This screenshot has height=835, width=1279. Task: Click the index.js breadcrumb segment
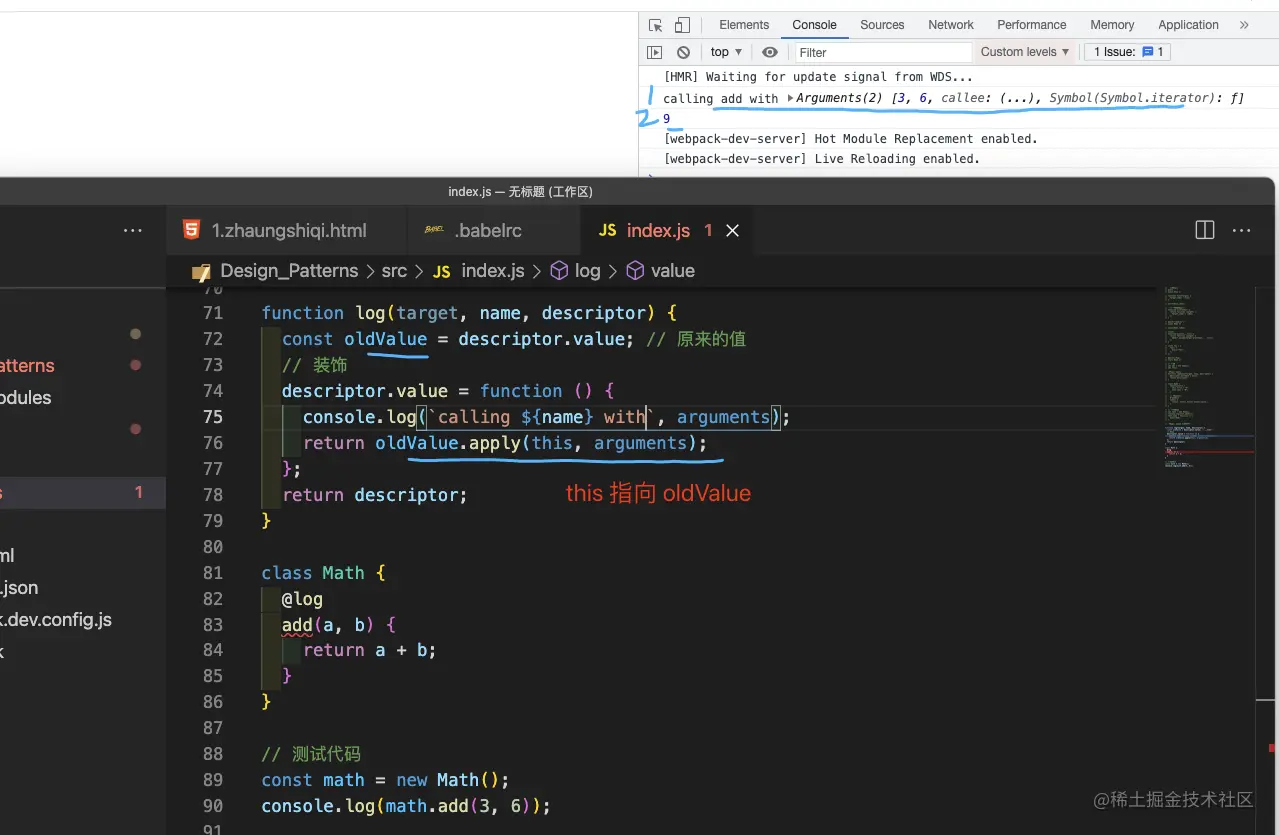(493, 271)
